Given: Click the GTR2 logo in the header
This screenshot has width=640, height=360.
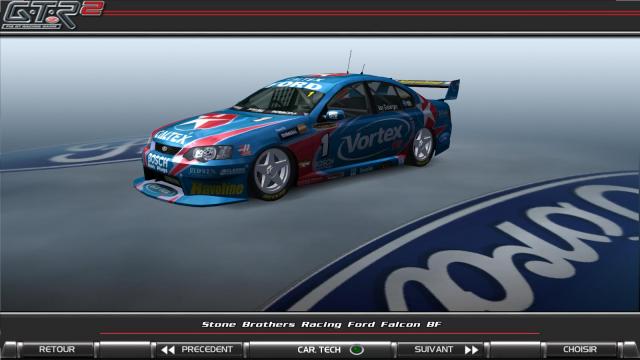Looking at the screenshot, I should 52,15.
